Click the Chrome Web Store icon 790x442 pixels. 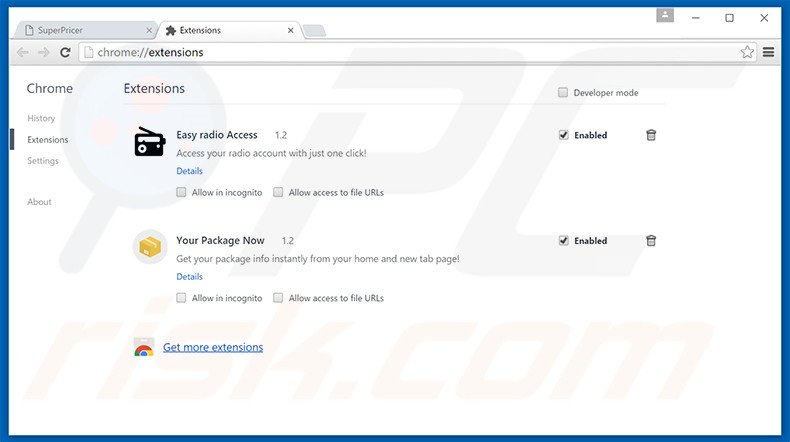point(144,347)
